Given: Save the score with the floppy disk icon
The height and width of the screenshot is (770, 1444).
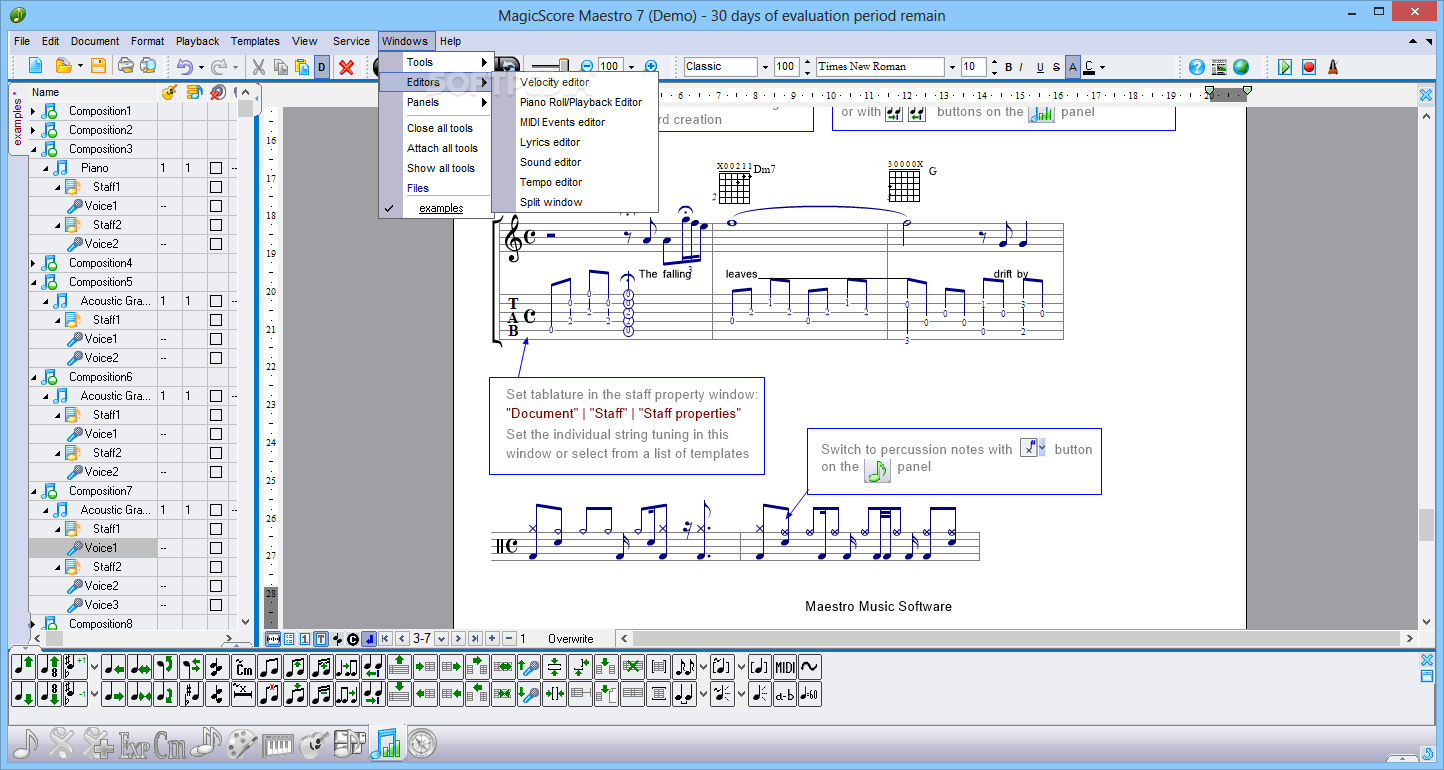Looking at the screenshot, I should [98, 66].
